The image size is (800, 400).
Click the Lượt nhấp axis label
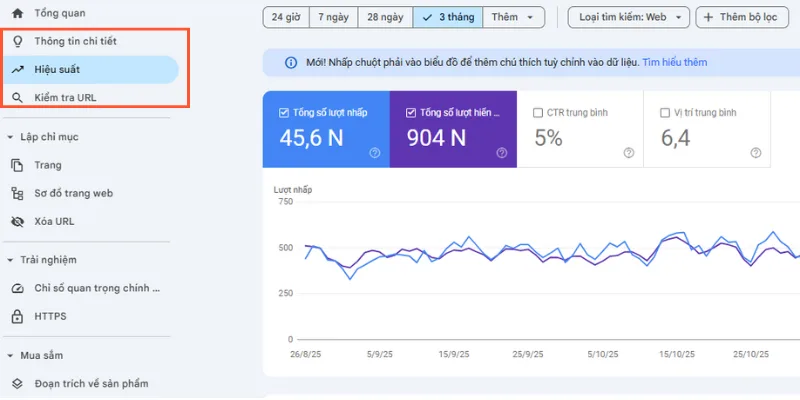[293, 190]
